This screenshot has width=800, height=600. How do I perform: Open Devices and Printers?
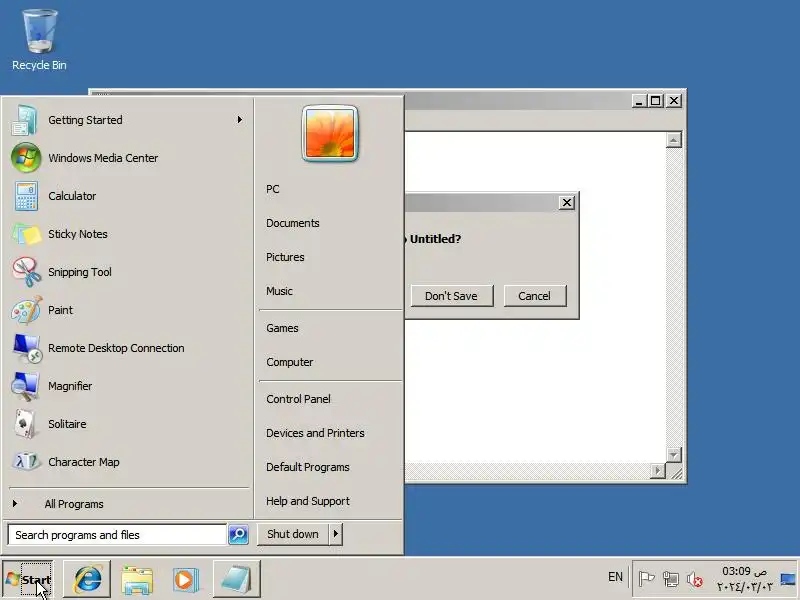(330, 433)
